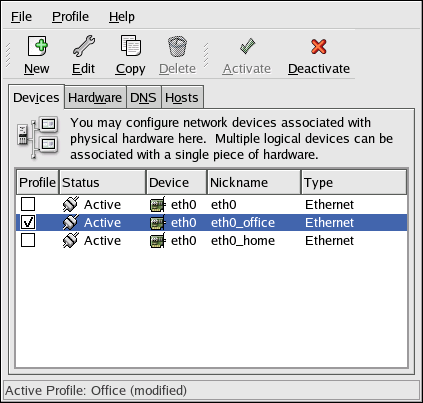The width and height of the screenshot is (423, 403).
Task: Click the red Deactivate X icon
Action: pyautogui.click(x=319, y=46)
